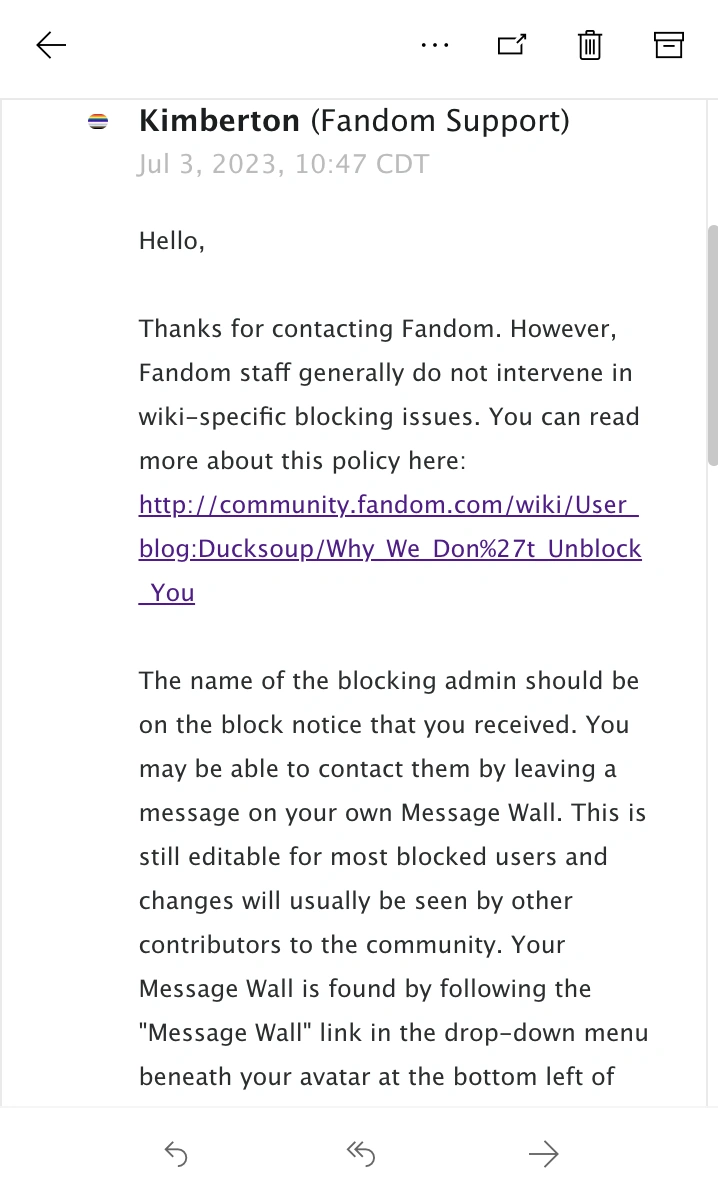Select the sender name Kimberton
Image resolution: width=718 pixels, height=1192 pixels.
pos(219,120)
